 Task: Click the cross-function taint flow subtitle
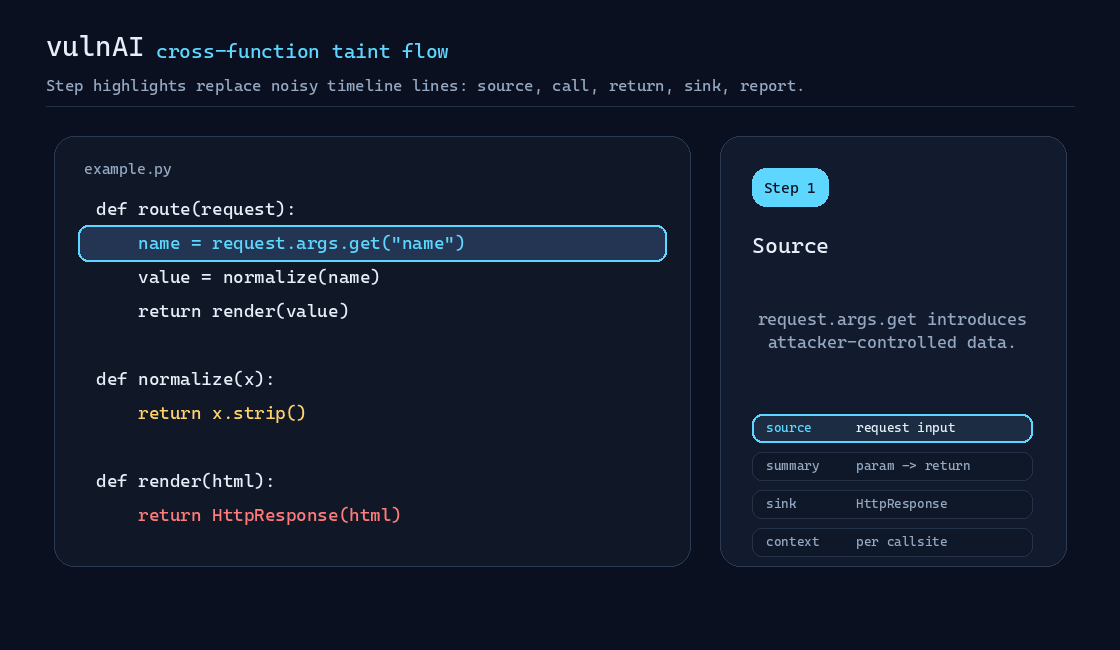[302, 51]
